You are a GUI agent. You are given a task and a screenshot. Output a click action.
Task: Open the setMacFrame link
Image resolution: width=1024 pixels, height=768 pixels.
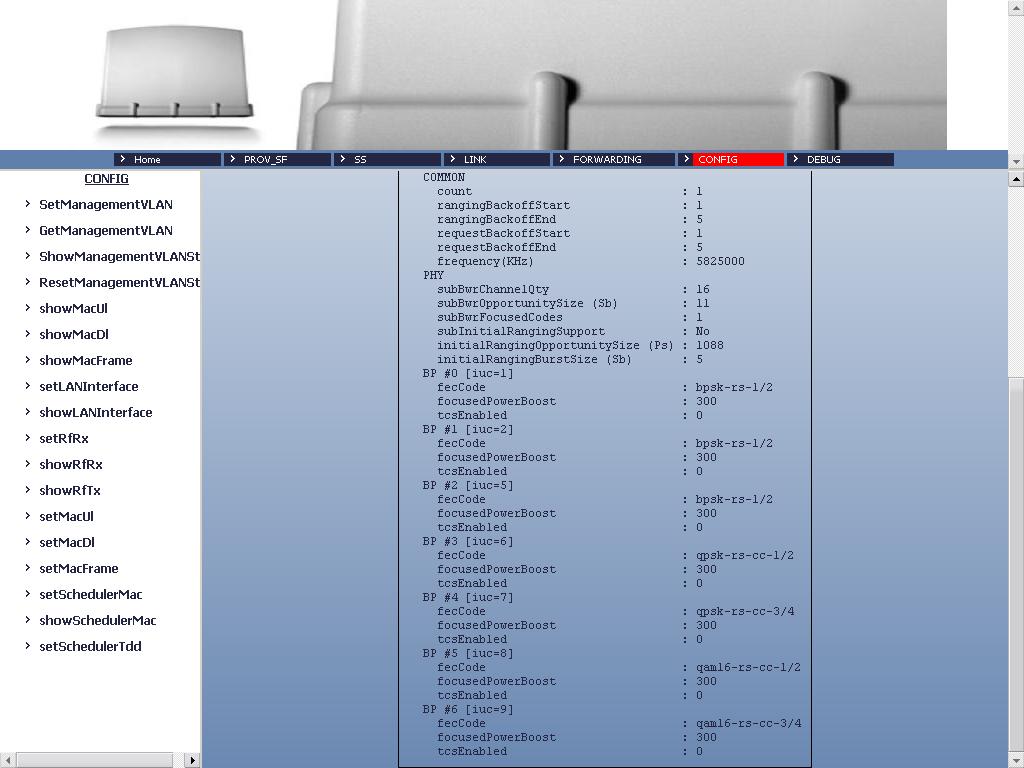78,569
